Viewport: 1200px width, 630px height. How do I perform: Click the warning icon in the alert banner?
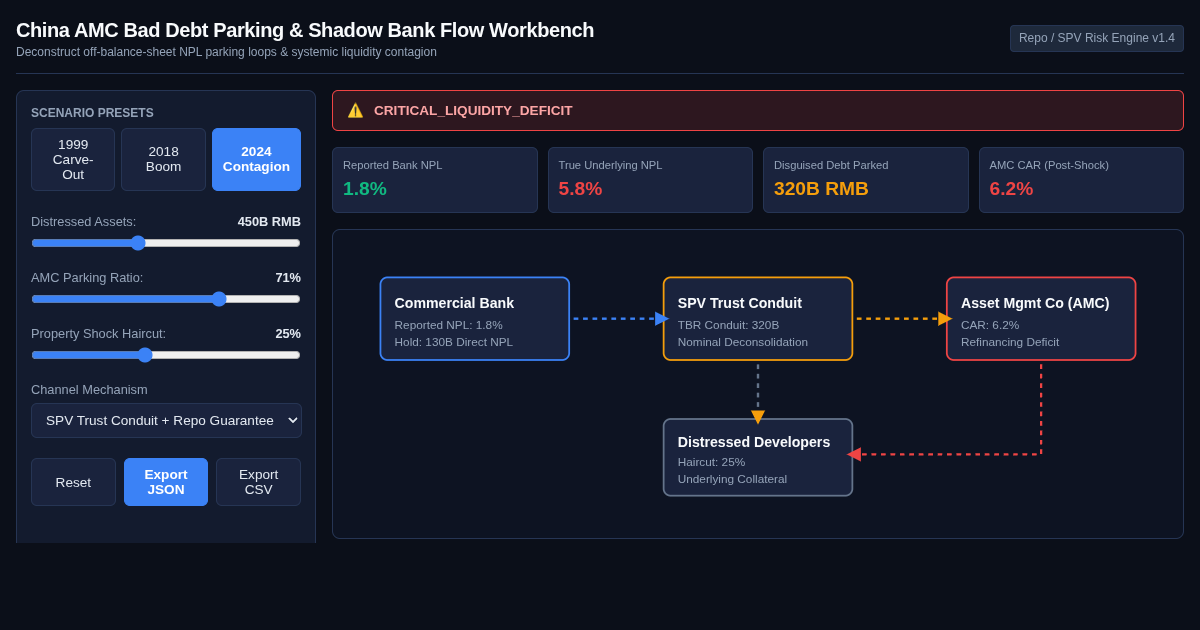355,111
